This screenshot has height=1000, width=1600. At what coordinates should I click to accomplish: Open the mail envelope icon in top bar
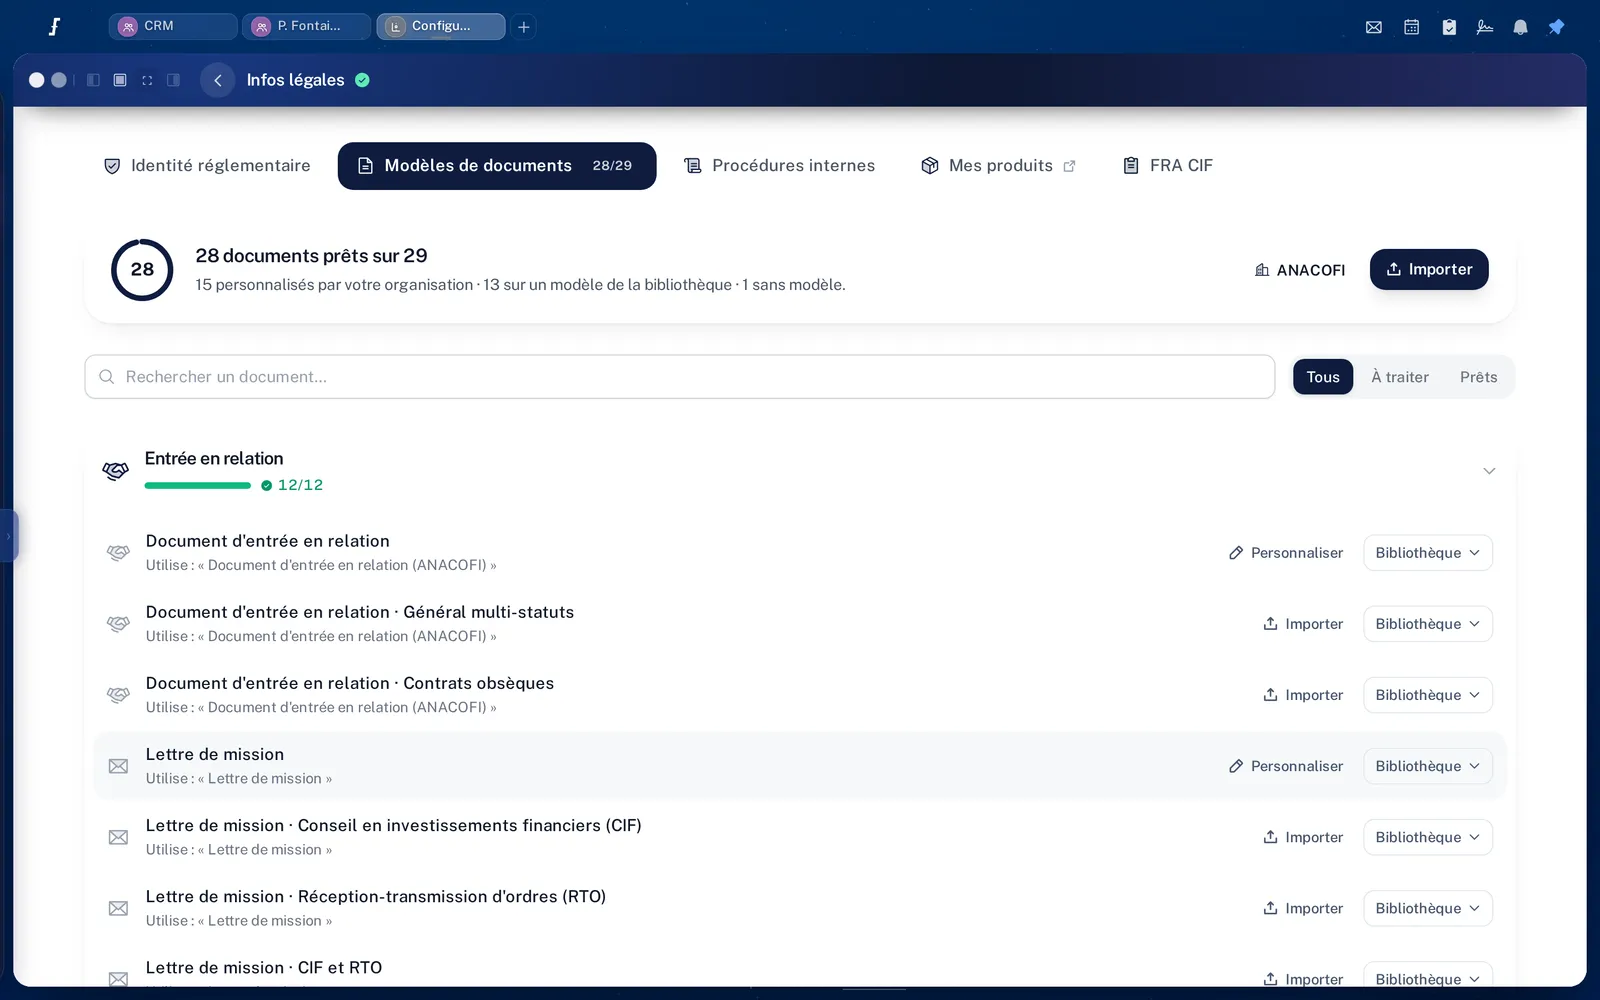(x=1374, y=27)
